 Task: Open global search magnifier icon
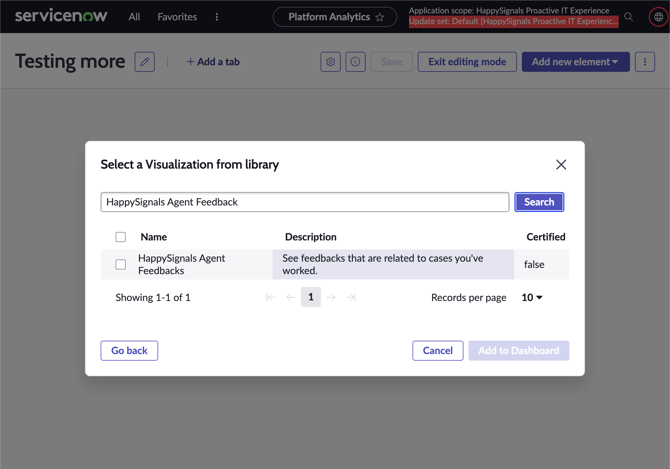(628, 17)
